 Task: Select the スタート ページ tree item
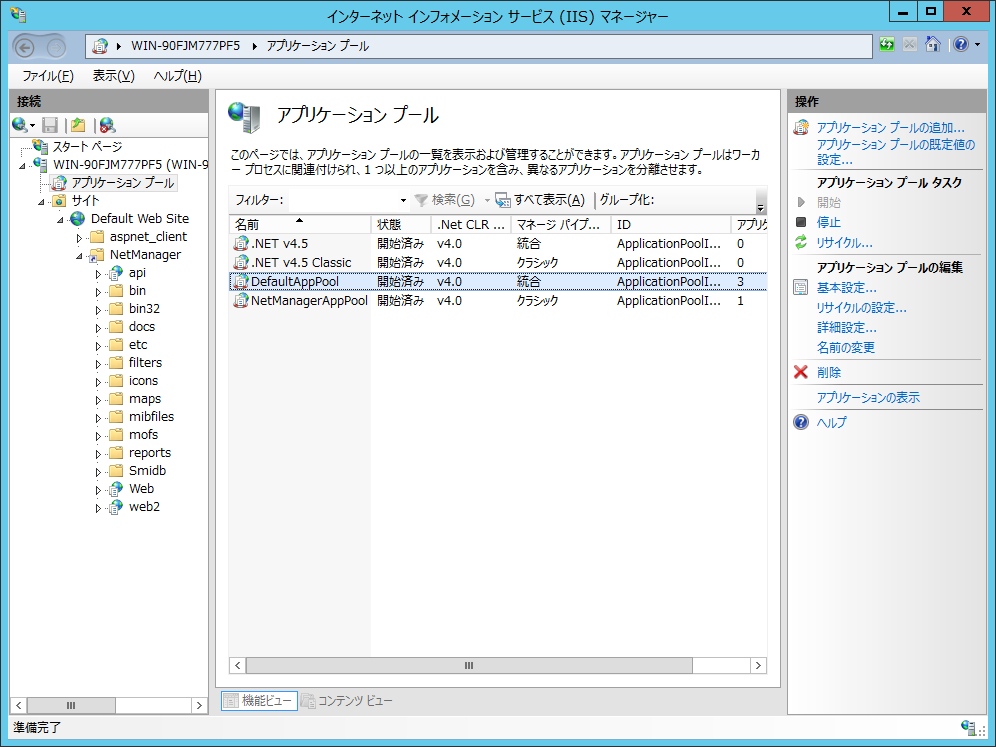click(87, 147)
